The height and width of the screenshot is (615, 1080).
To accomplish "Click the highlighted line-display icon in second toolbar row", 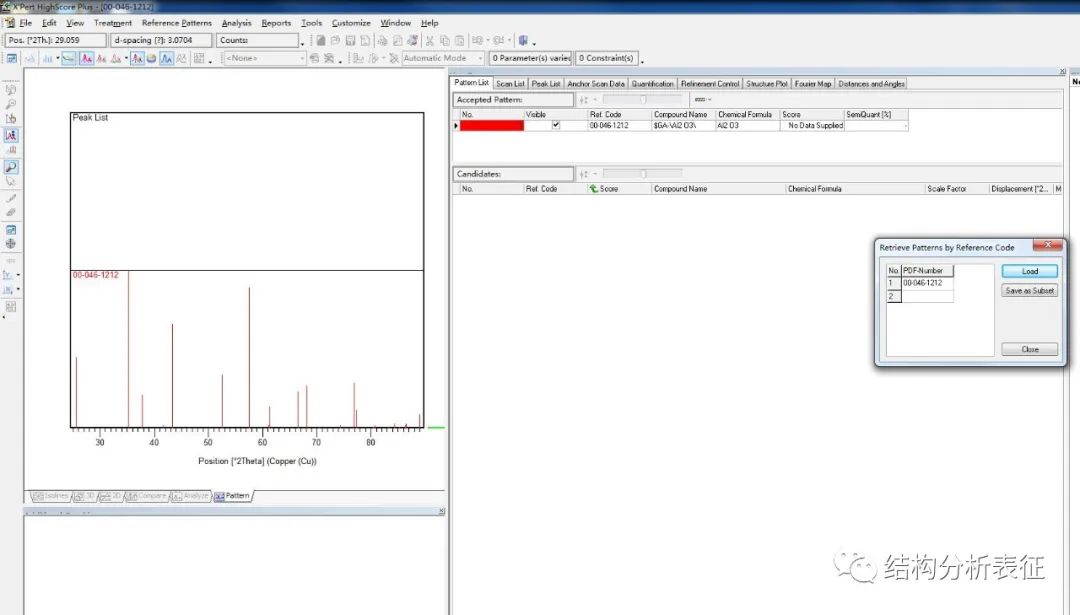I will click(x=68, y=59).
